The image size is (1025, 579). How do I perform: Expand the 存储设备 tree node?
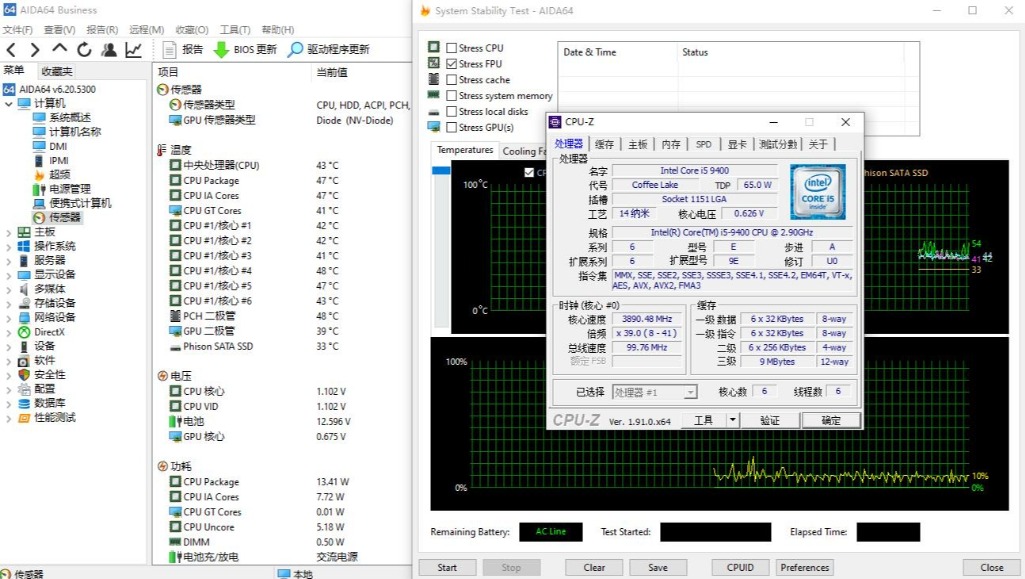pos(8,303)
